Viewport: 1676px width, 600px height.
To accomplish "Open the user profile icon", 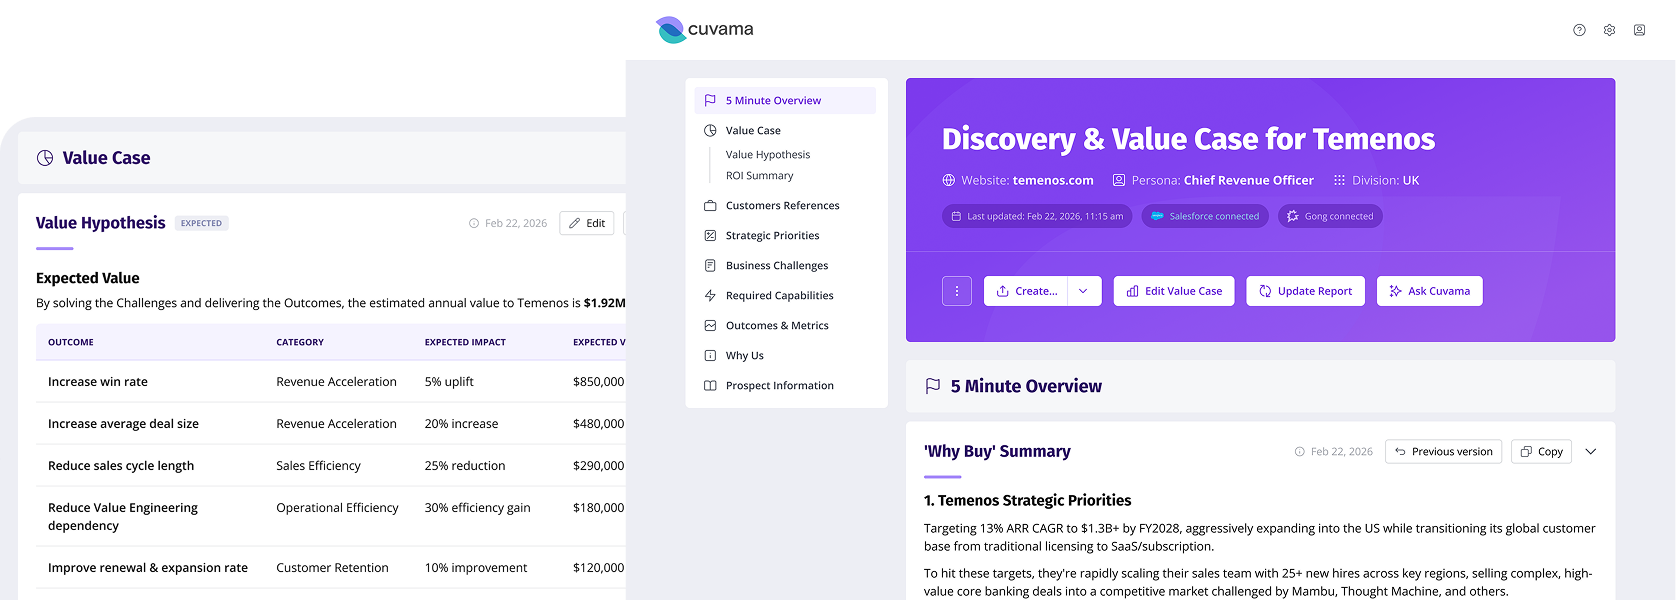I will pyautogui.click(x=1639, y=30).
